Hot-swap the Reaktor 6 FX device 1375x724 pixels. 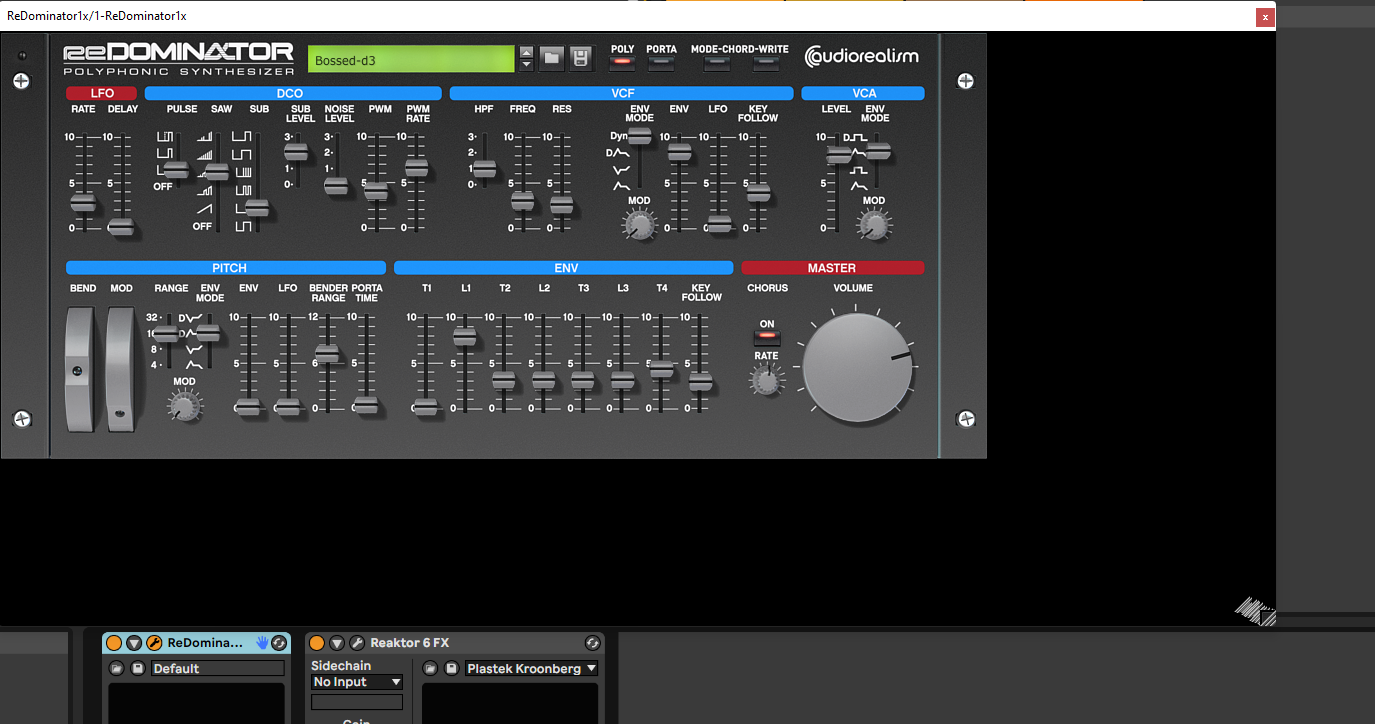(592, 643)
